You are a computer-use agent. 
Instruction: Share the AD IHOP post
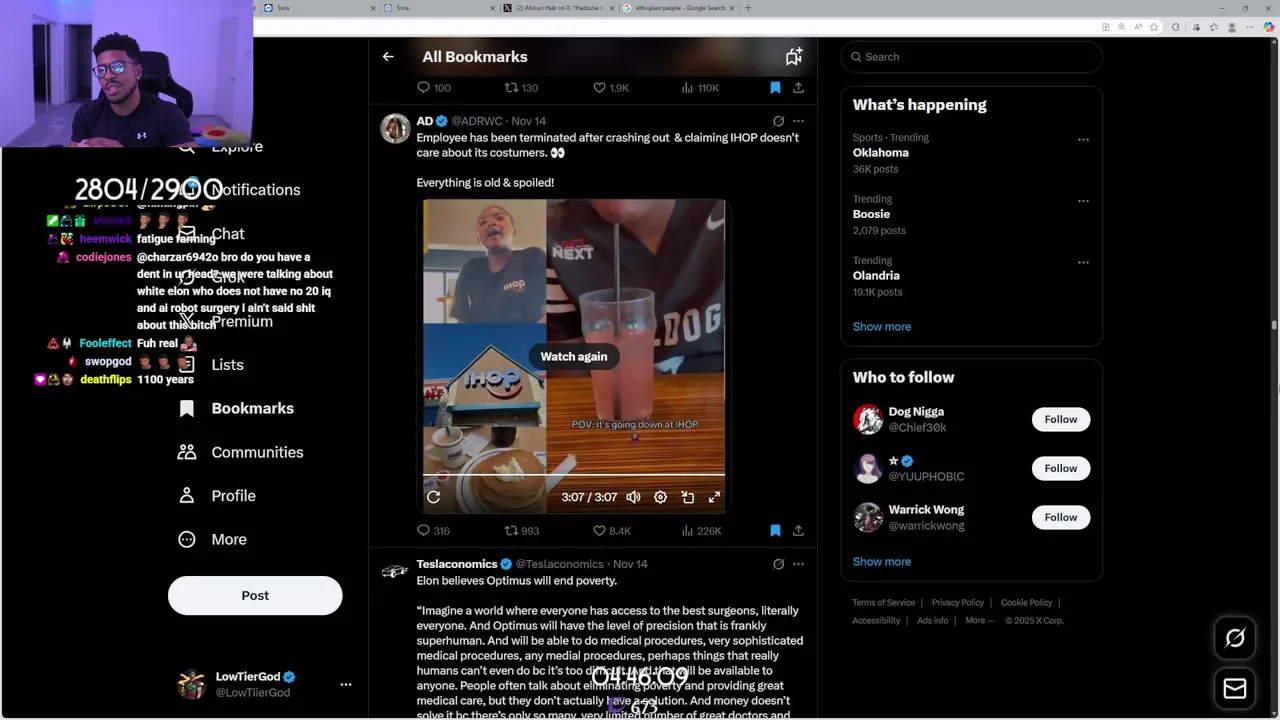point(798,531)
